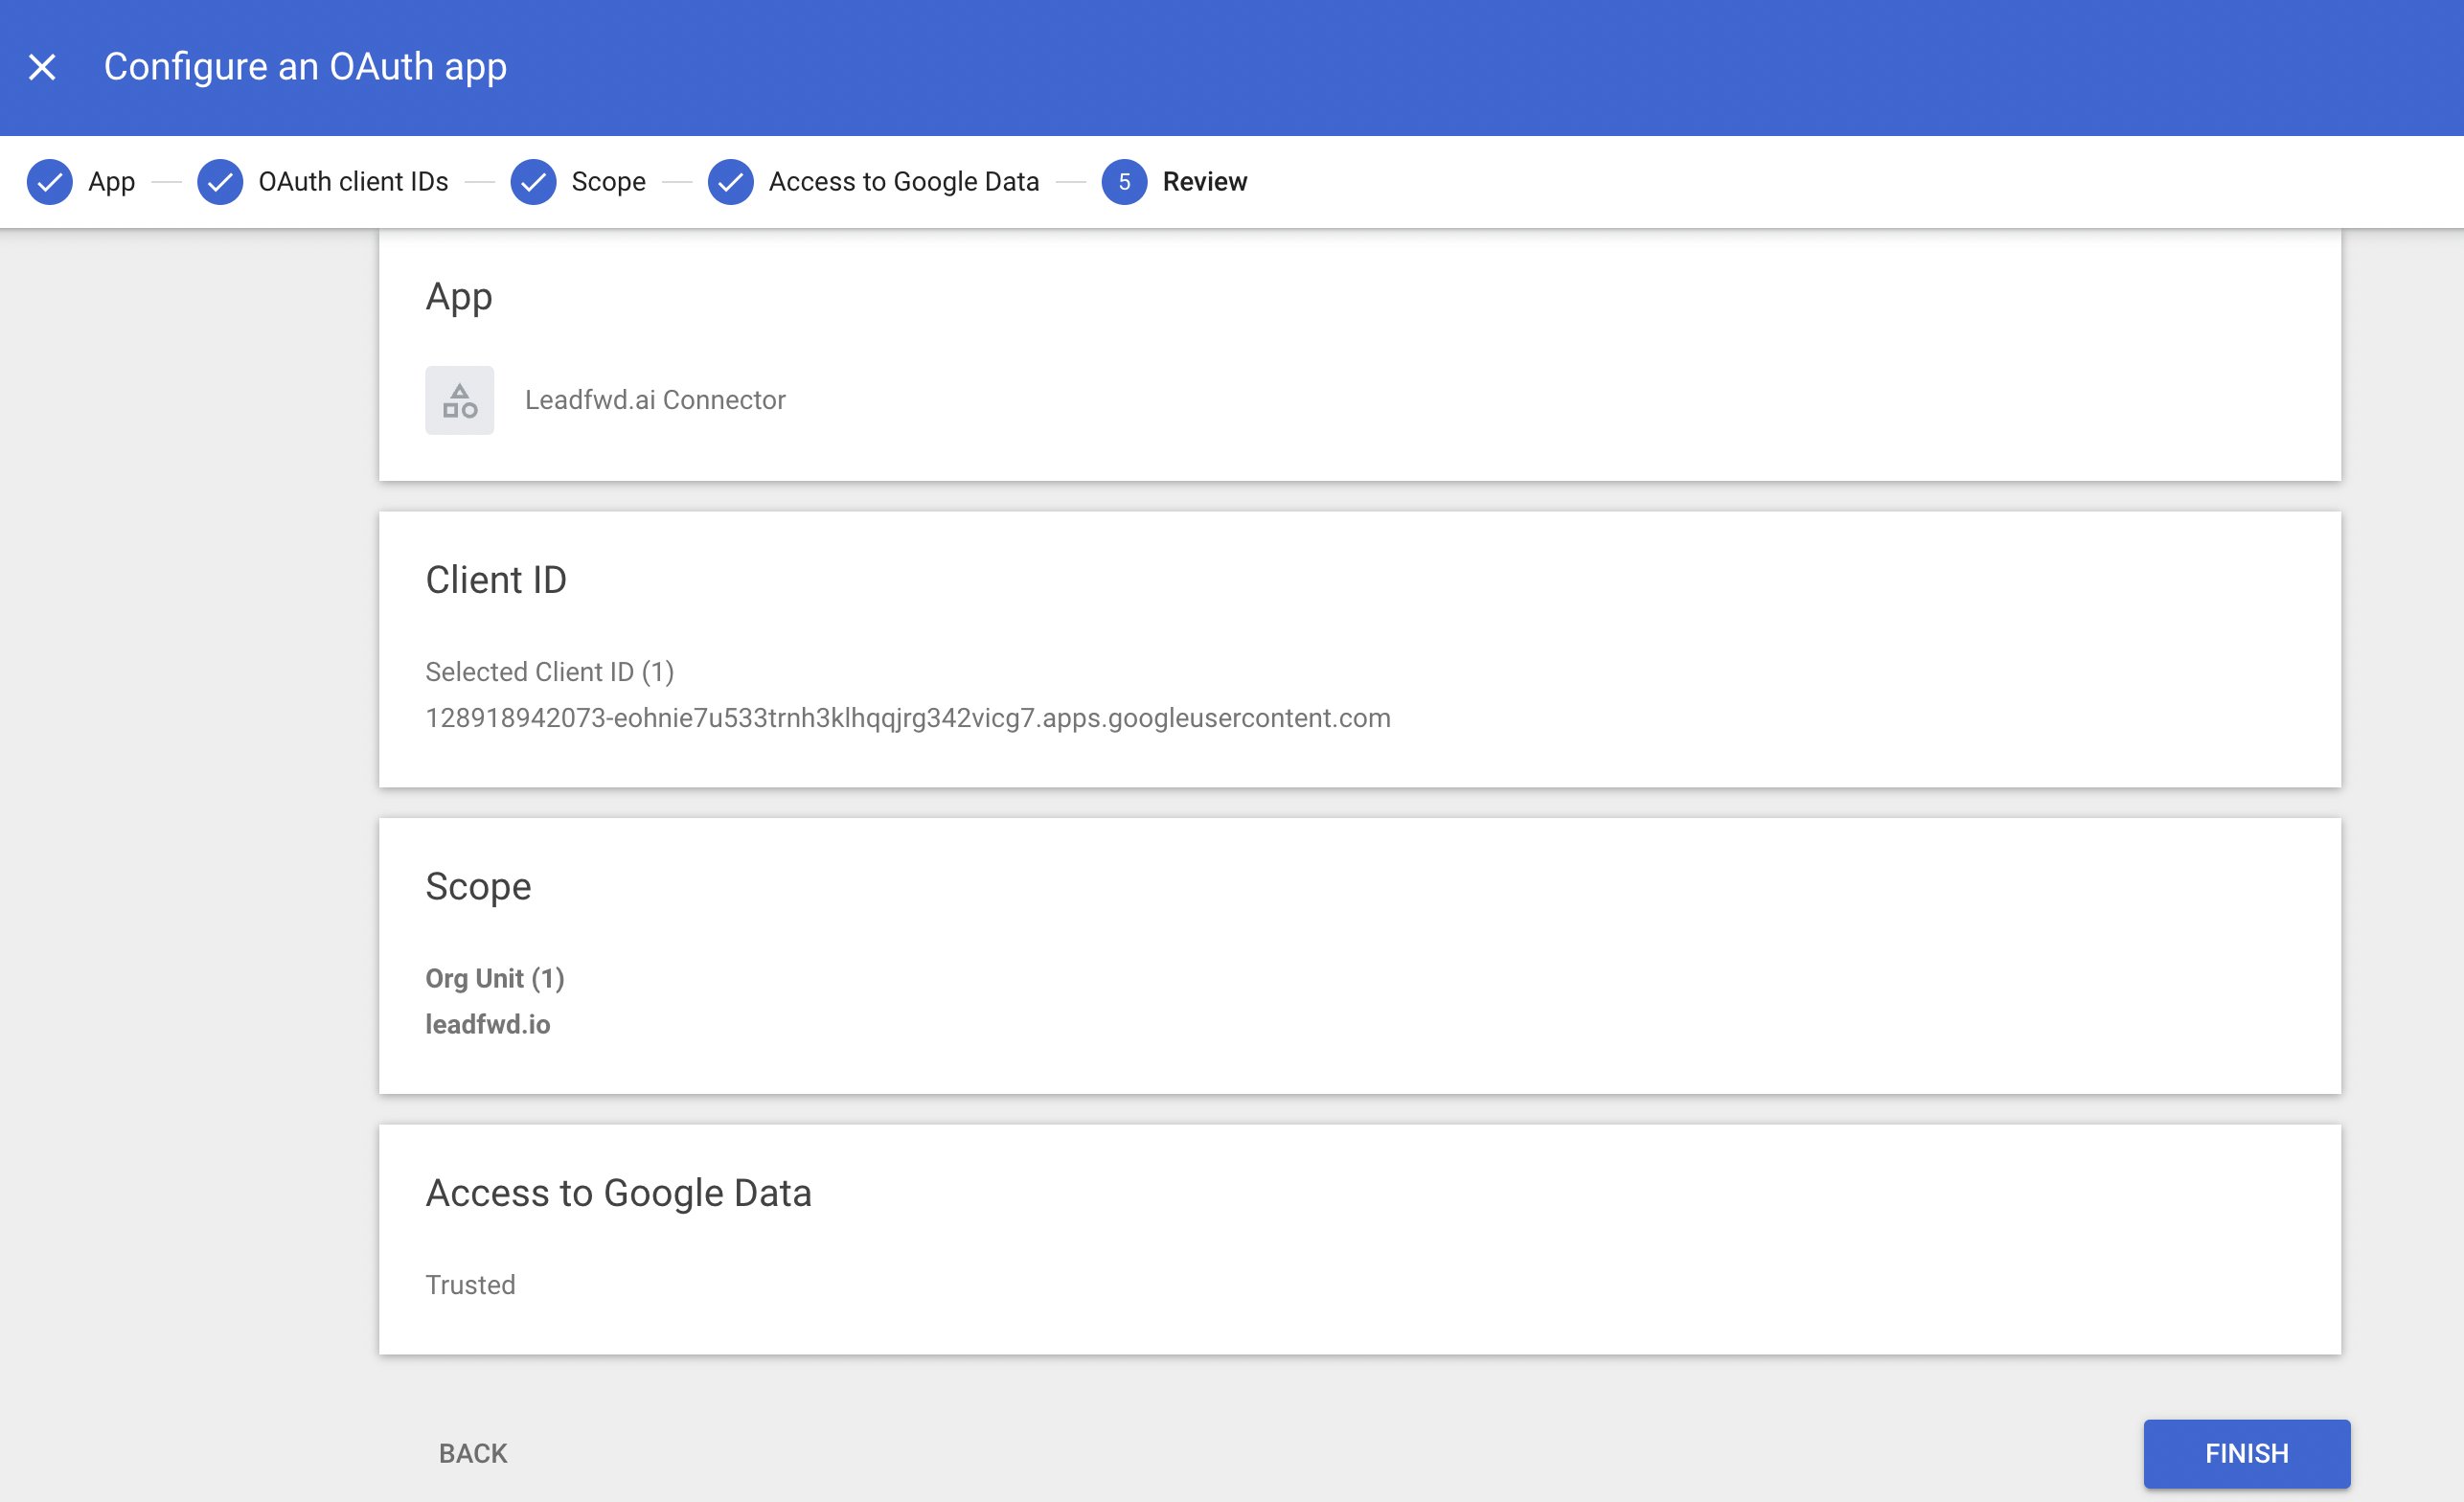The image size is (2464, 1502).
Task: Click the selected client ID string
Action: tap(907, 718)
